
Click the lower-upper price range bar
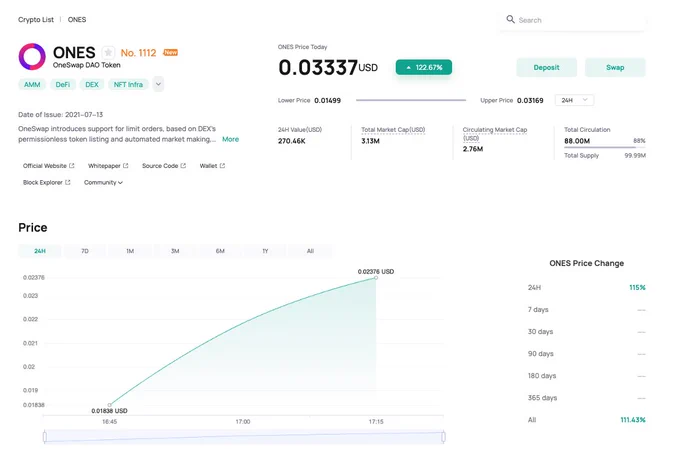[x=411, y=100]
